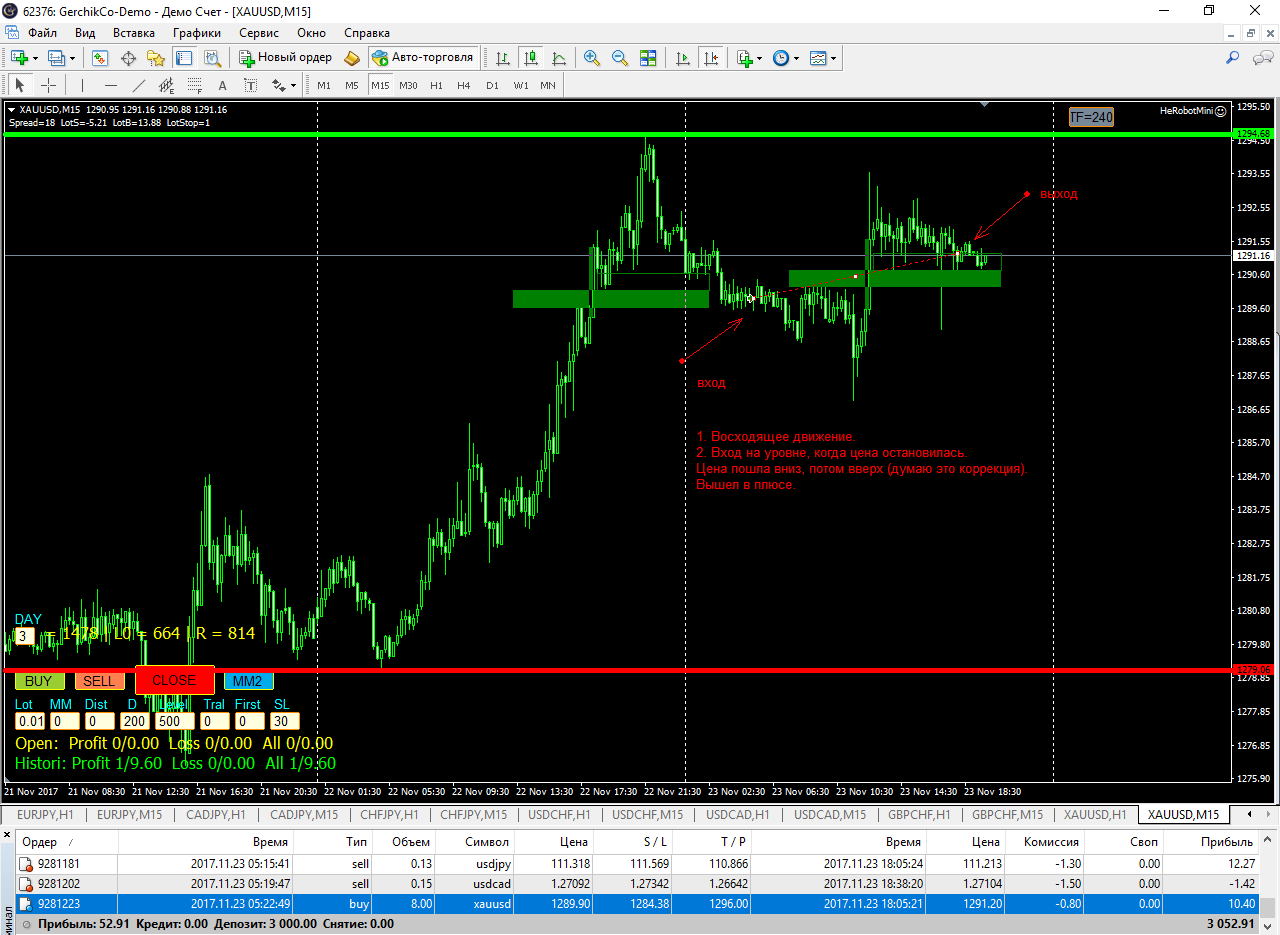
Task: Select the M15 timeframe
Action: coord(380,85)
